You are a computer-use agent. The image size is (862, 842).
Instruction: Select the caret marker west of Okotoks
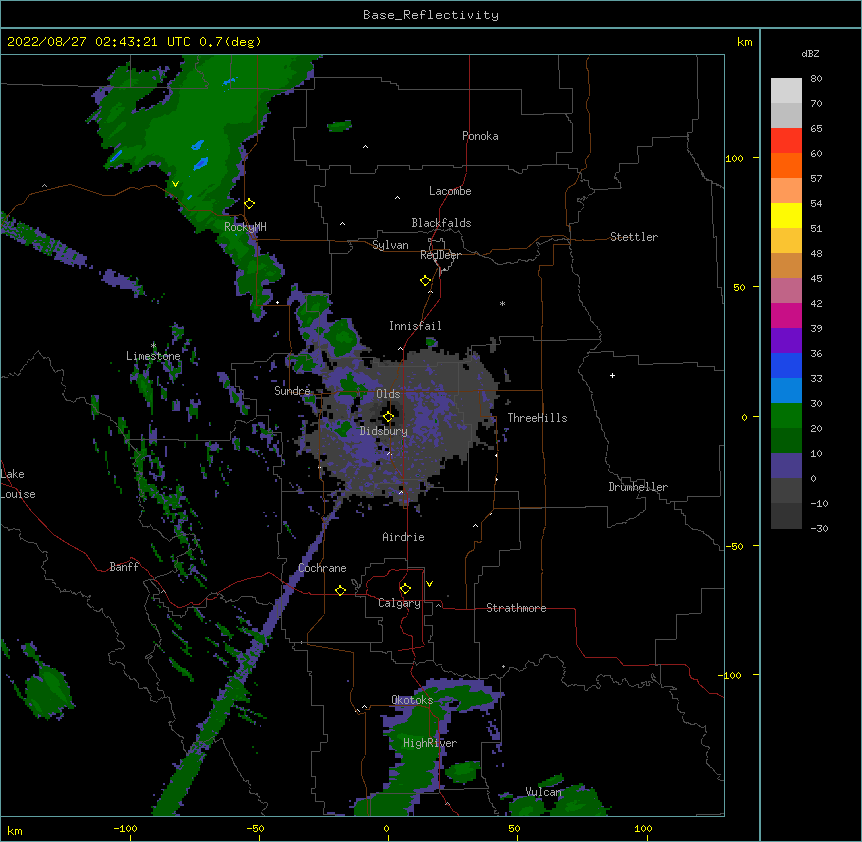click(364, 707)
